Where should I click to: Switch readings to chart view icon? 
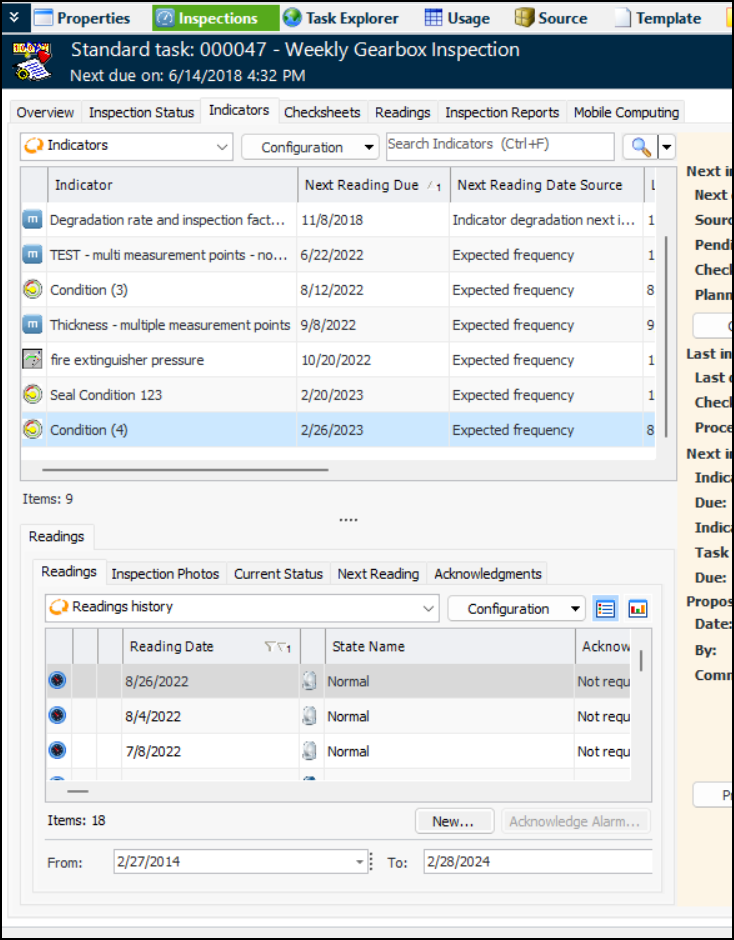click(x=637, y=609)
